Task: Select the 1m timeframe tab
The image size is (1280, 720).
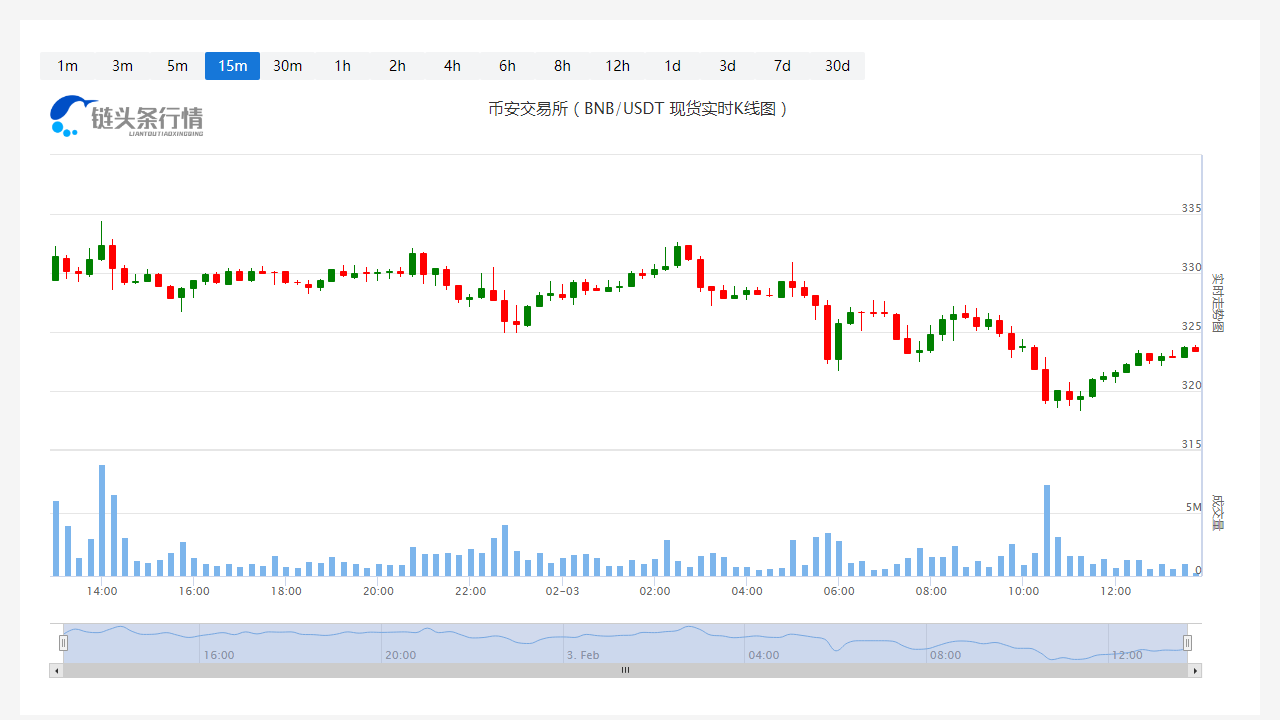Action: [67, 66]
